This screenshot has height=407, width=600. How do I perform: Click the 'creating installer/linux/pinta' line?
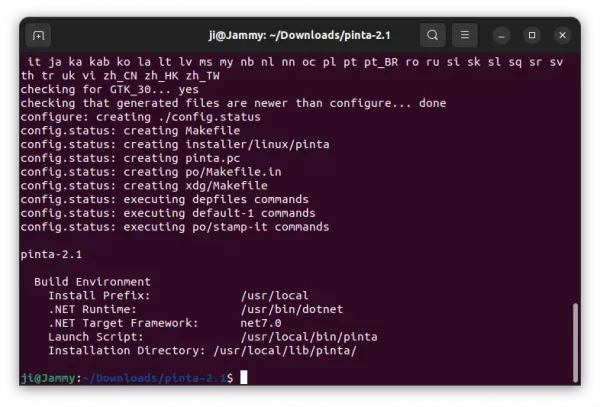175,145
